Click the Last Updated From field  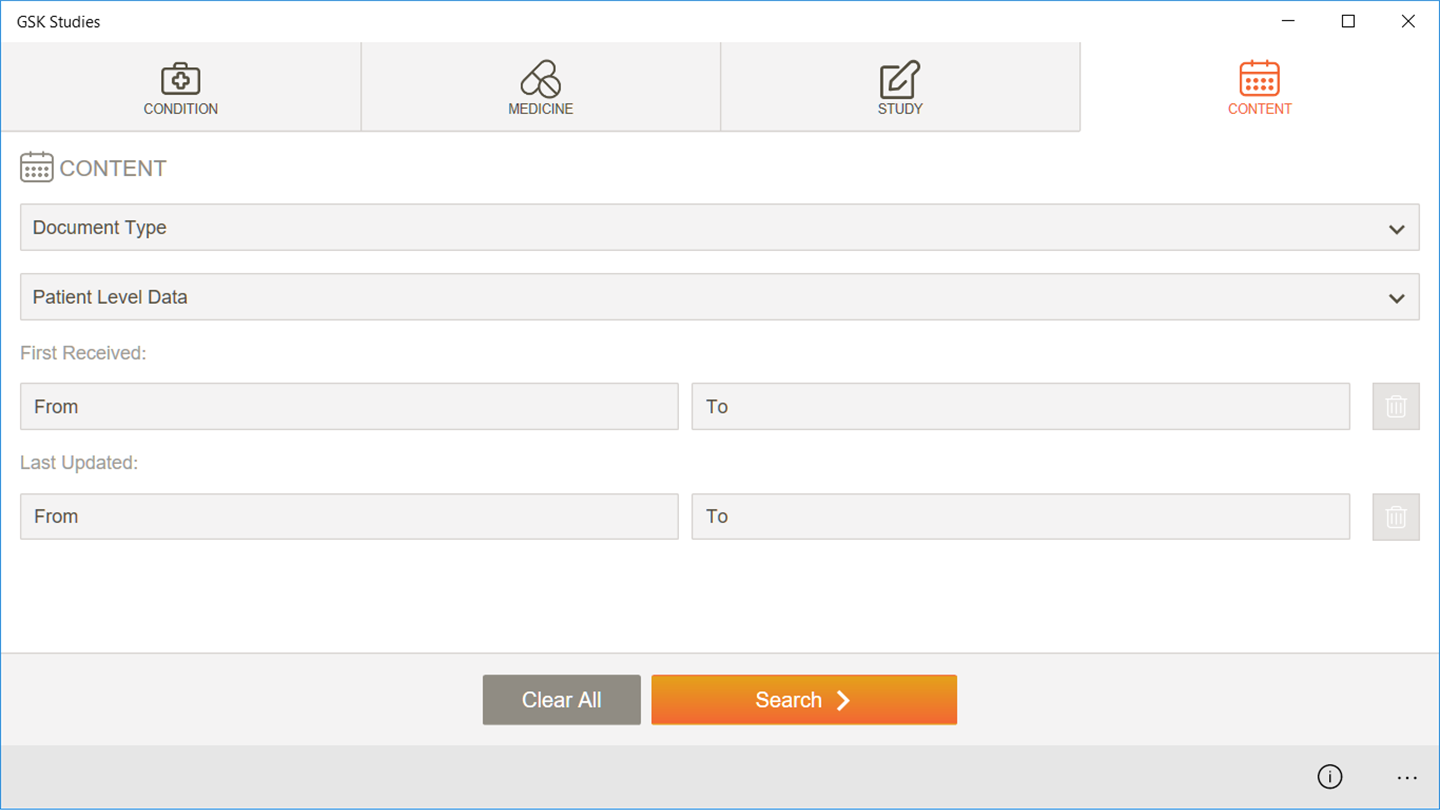pos(349,516)
